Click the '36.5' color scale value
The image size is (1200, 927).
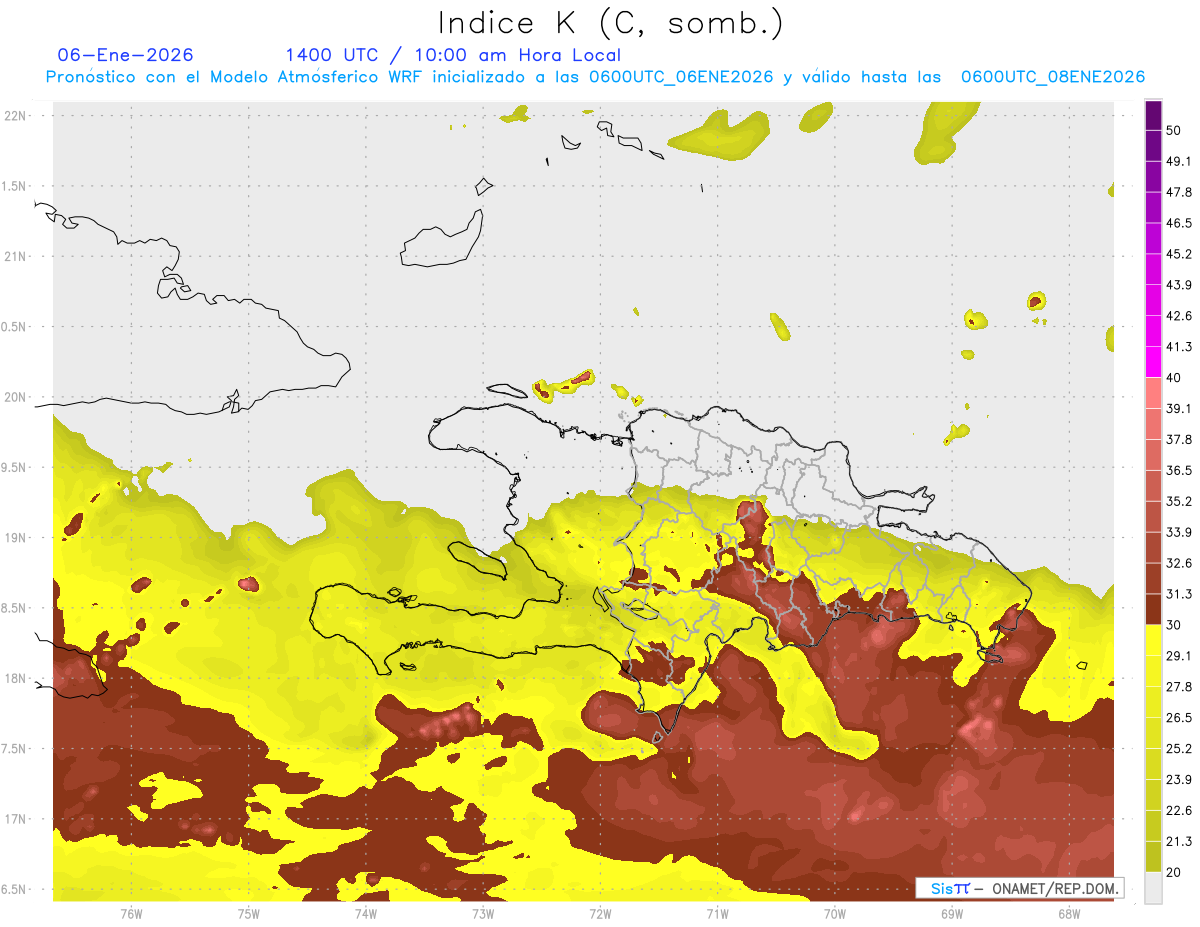(x=1179, y=470)
